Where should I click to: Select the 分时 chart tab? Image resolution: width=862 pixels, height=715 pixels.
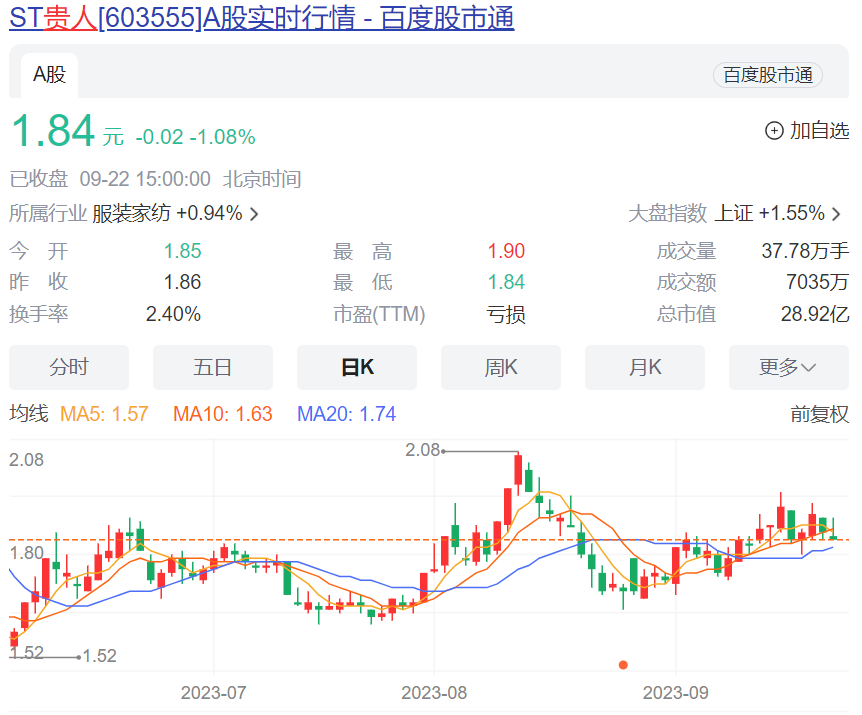[x=69, y=367]
